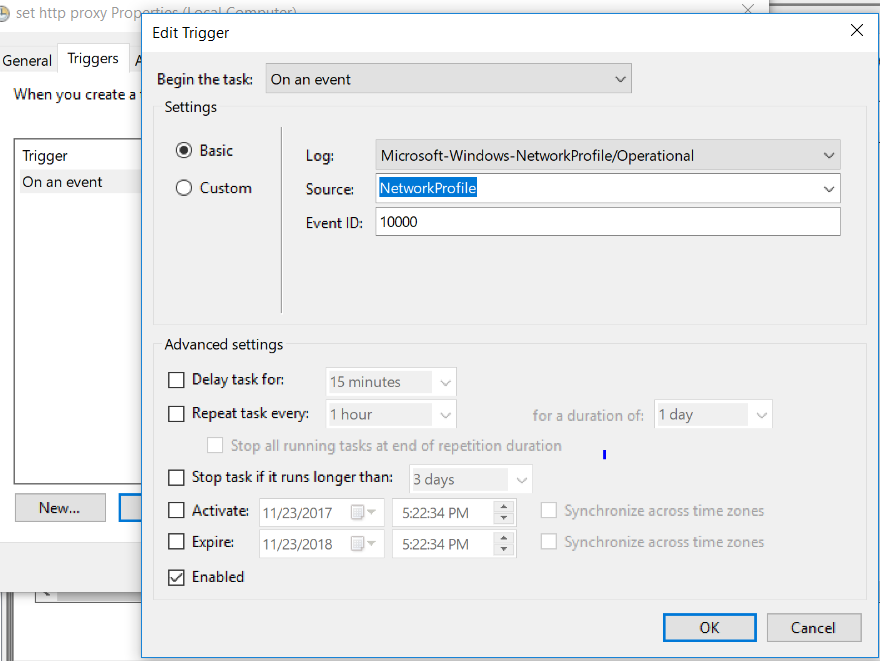Click the New... trigger button

[x=60, y=507]
